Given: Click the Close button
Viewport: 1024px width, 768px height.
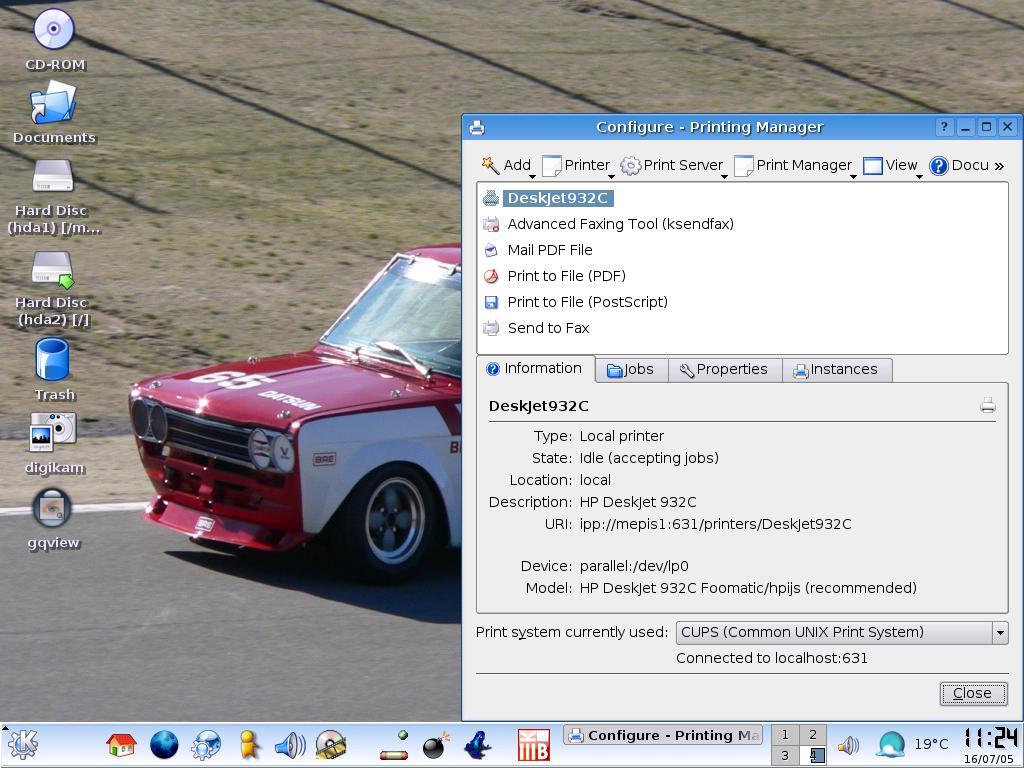Looking at the screenshot, I should pyautogui.click(x=972, y=693).
